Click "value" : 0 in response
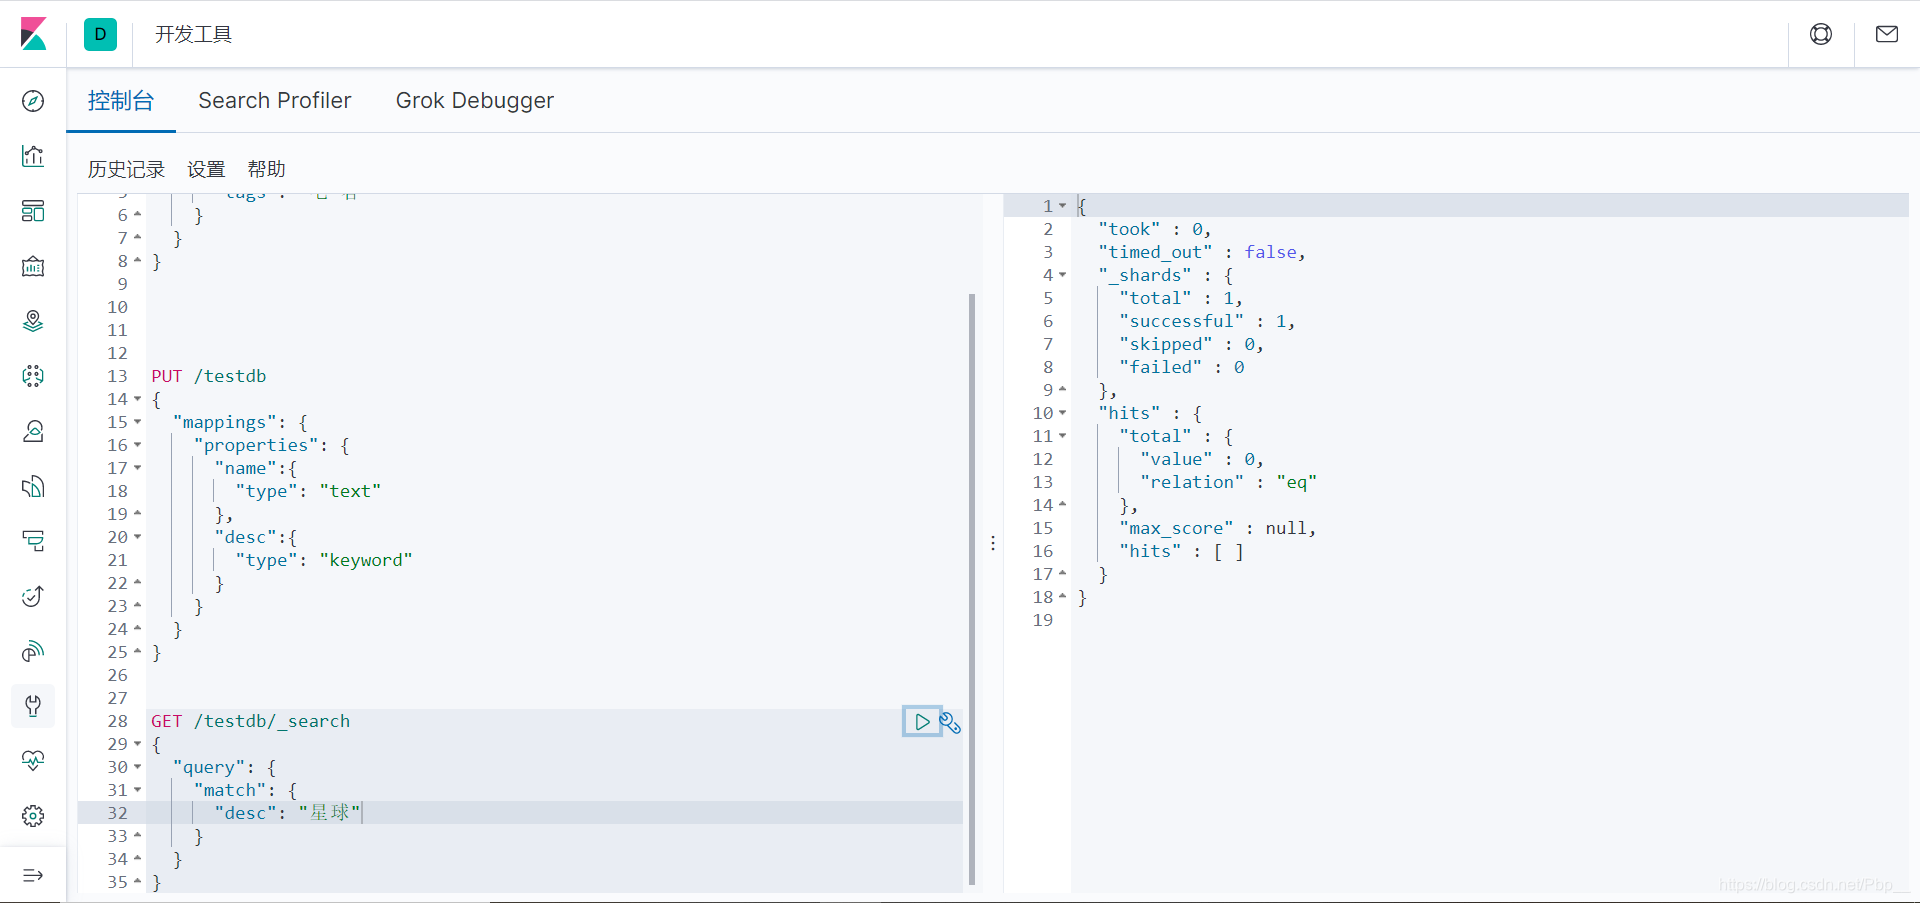1920x903 pixels. point(1202,459)
